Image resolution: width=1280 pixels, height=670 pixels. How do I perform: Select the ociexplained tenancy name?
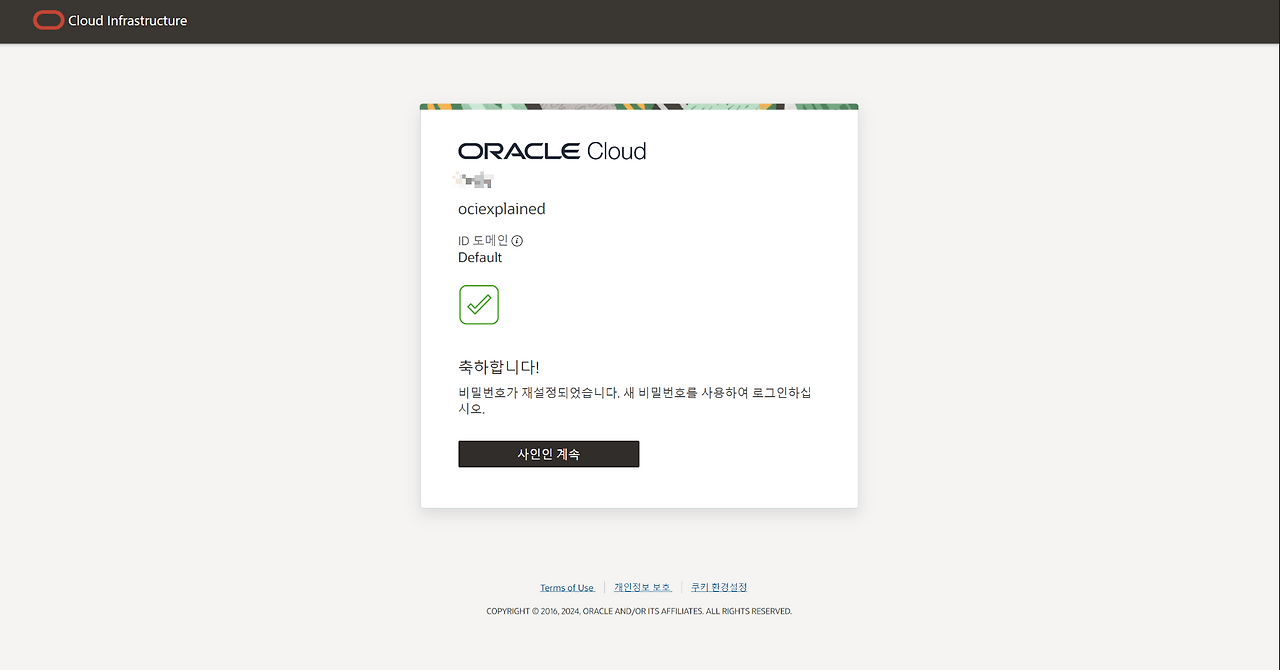(x=501, y=209)
